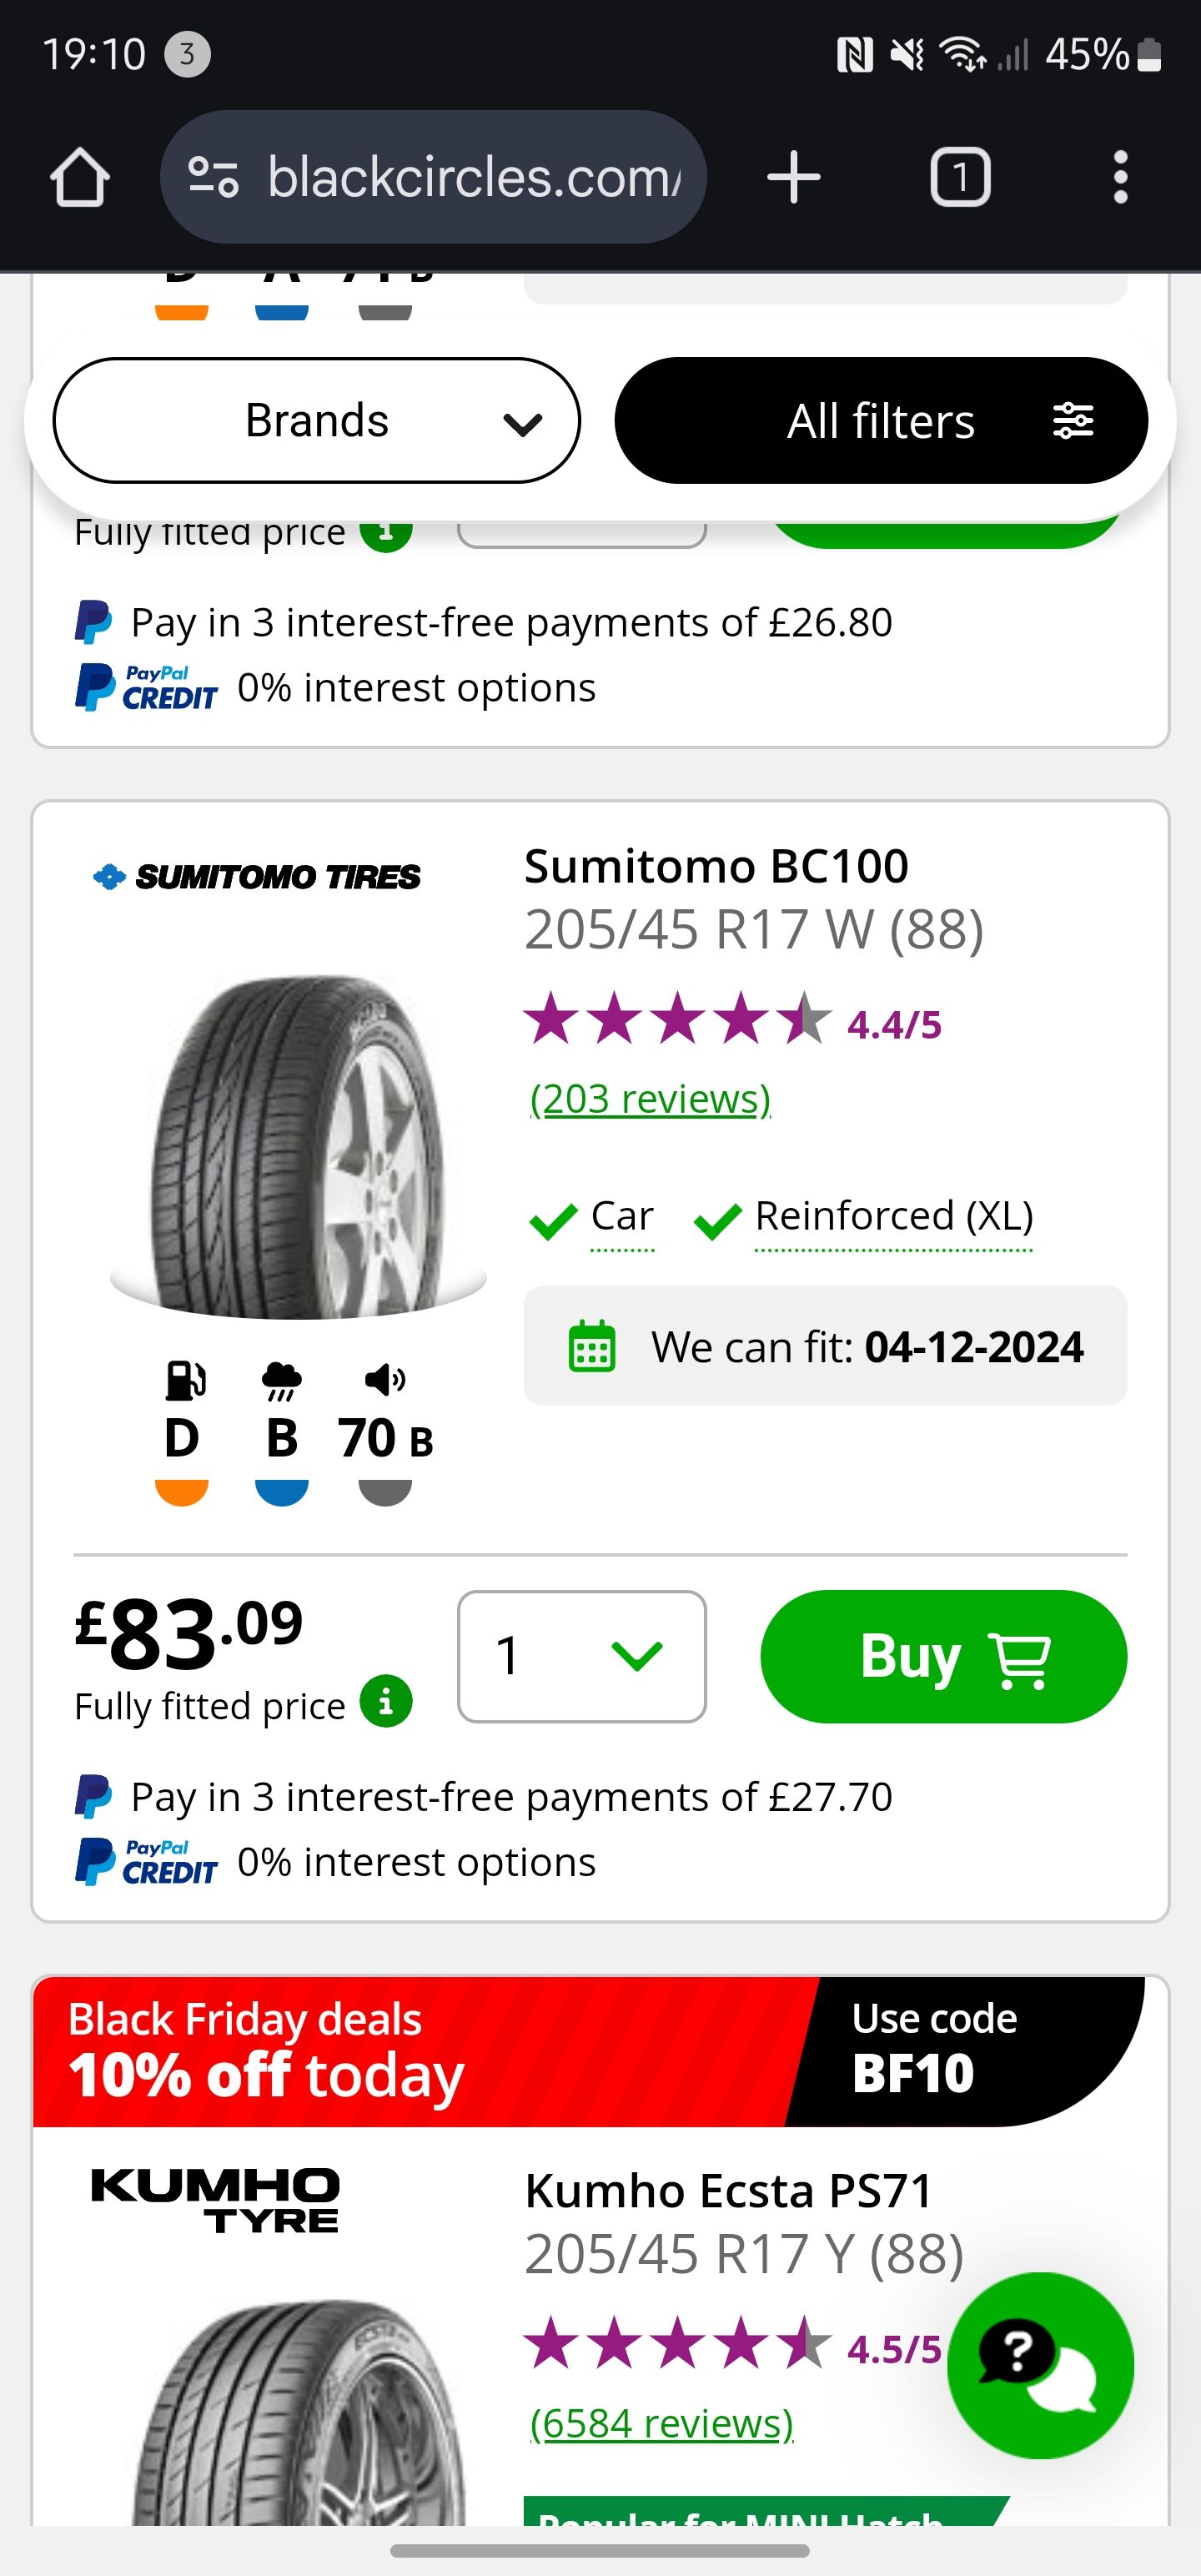The height and width of the screenshot is (2576, 1201).
Task: Open the green live chat help bubble
Action: pos(1040,2364)
